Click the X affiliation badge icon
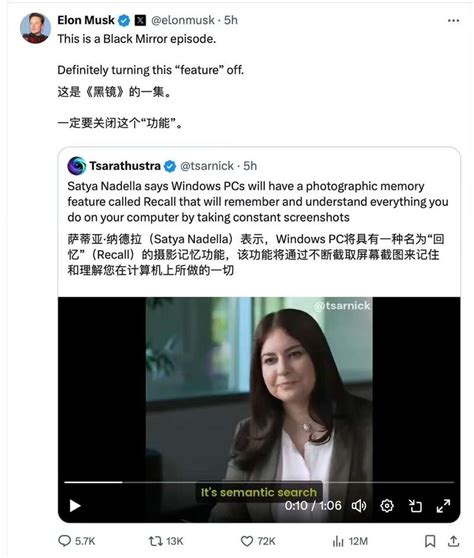The width and height of the screenshot is (474, 558). point(140,21)
